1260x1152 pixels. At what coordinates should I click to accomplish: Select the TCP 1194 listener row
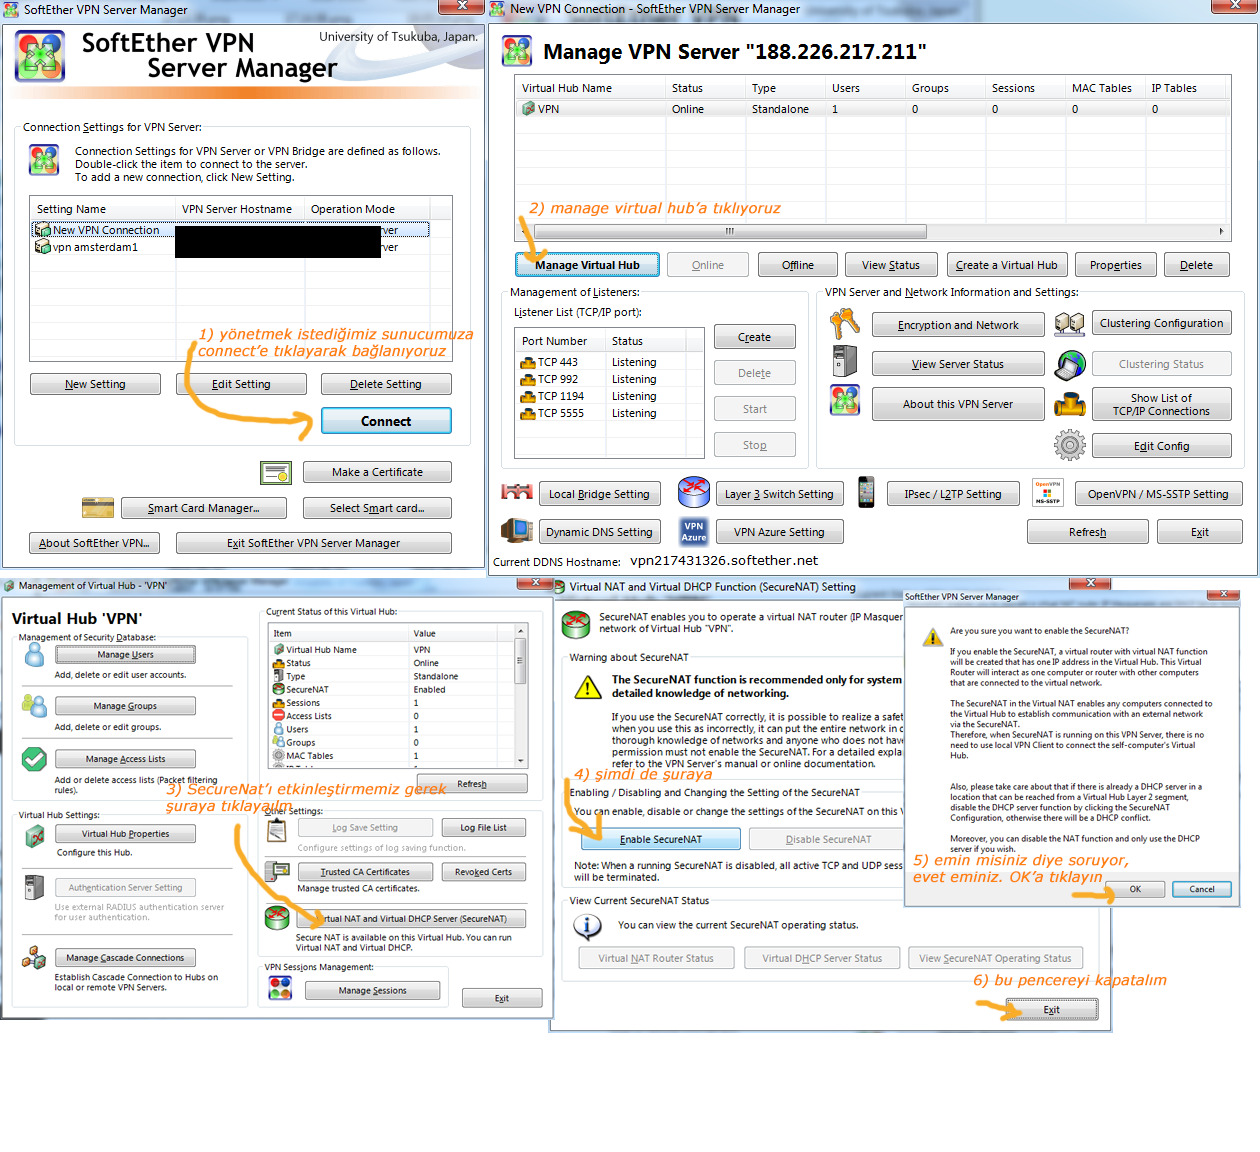tap(610, 396)
